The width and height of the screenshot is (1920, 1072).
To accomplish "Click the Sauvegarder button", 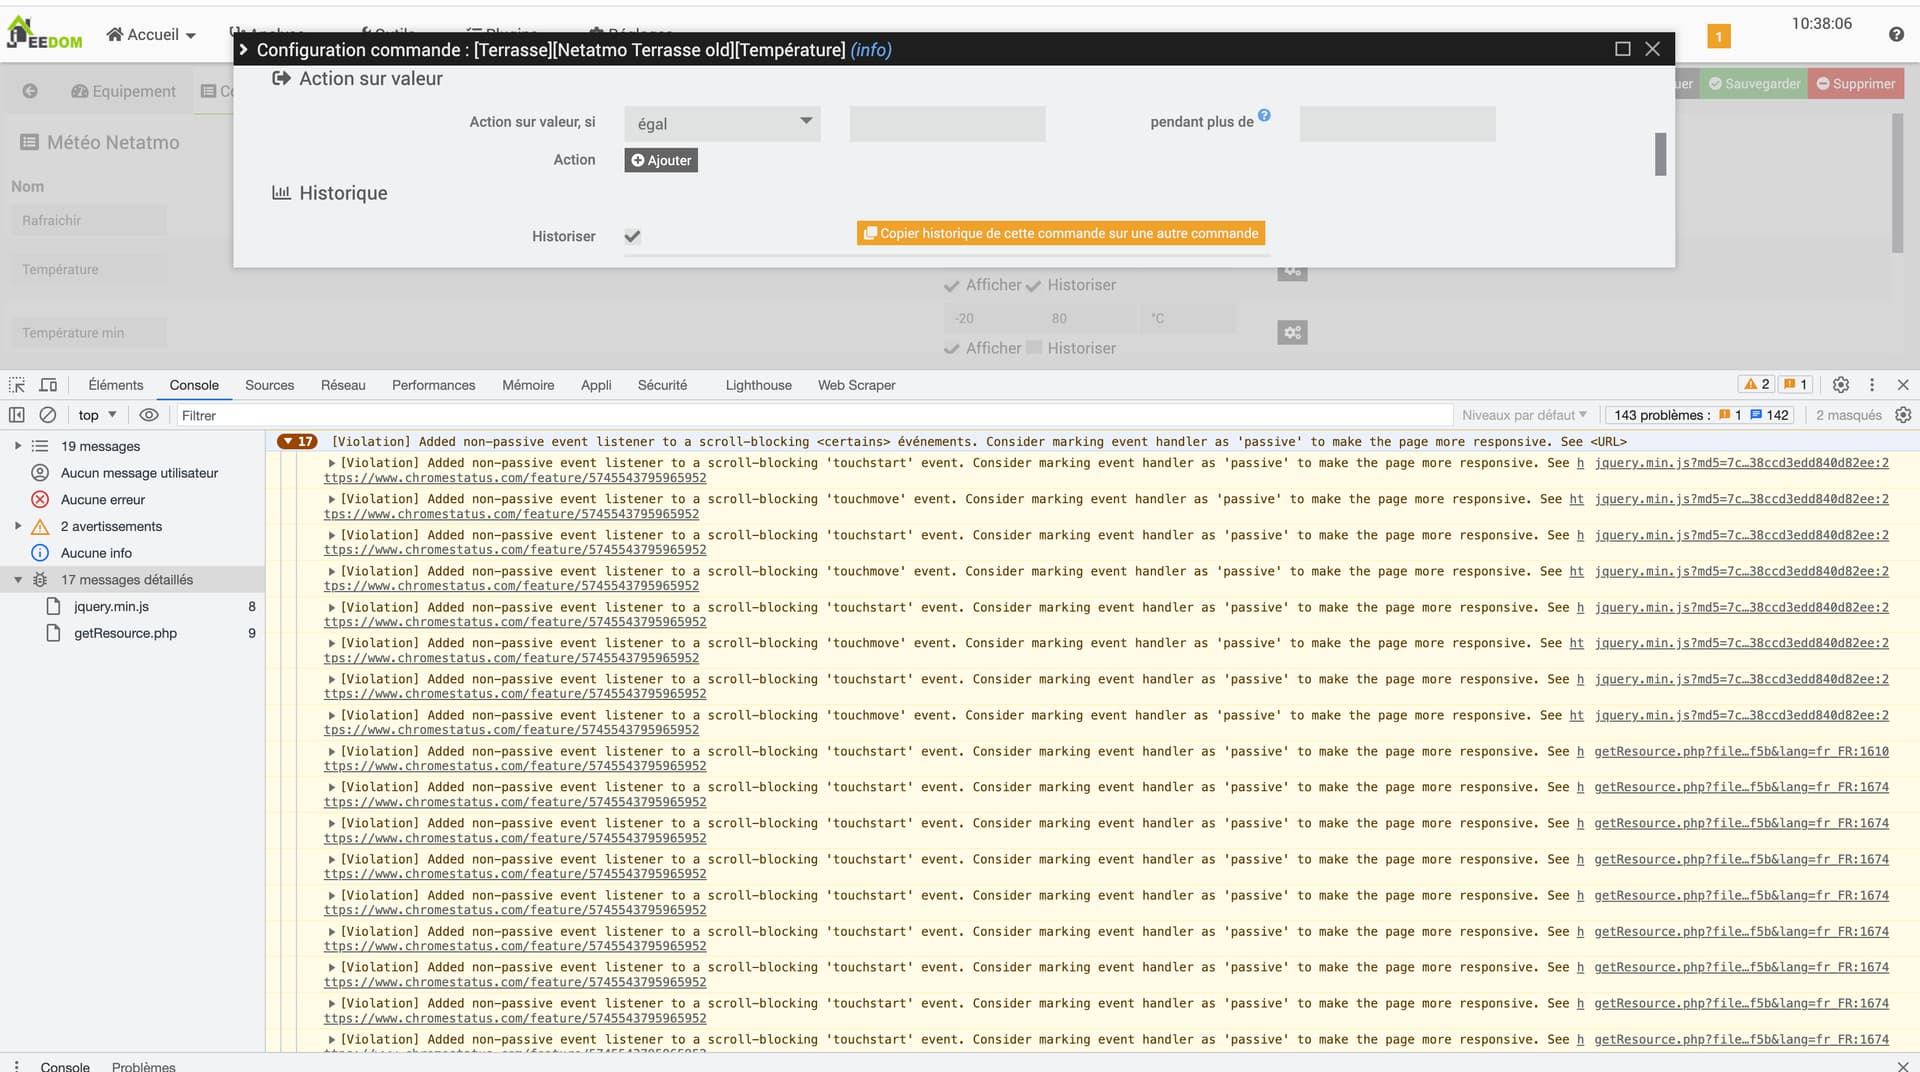I will point(1754,84).
